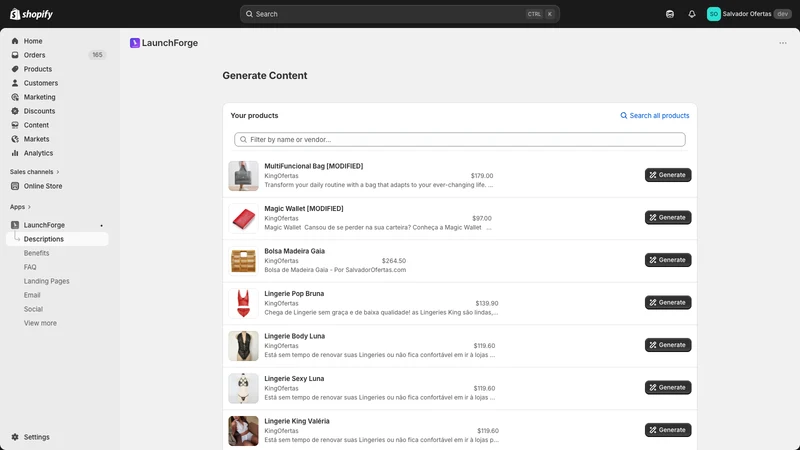Image resolution: width=800 pixels, height=450 pixels.
Task: Generate content for Lingerie Pop Bruna
Action: pos(668,303)
